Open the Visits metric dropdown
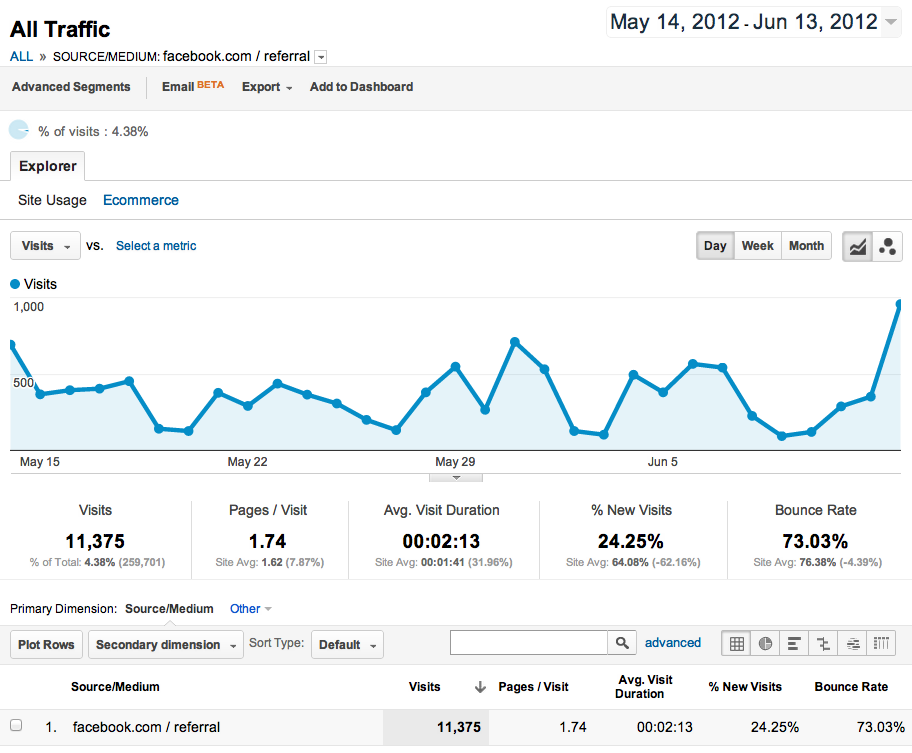Screen dimensions: 912x753 (45, 246)
